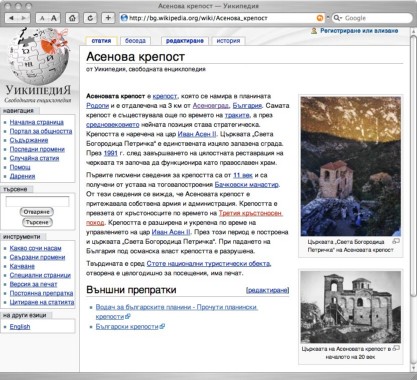Decrease text size with small A button
The image size is (417, 380).
click(x=42, y=18)
